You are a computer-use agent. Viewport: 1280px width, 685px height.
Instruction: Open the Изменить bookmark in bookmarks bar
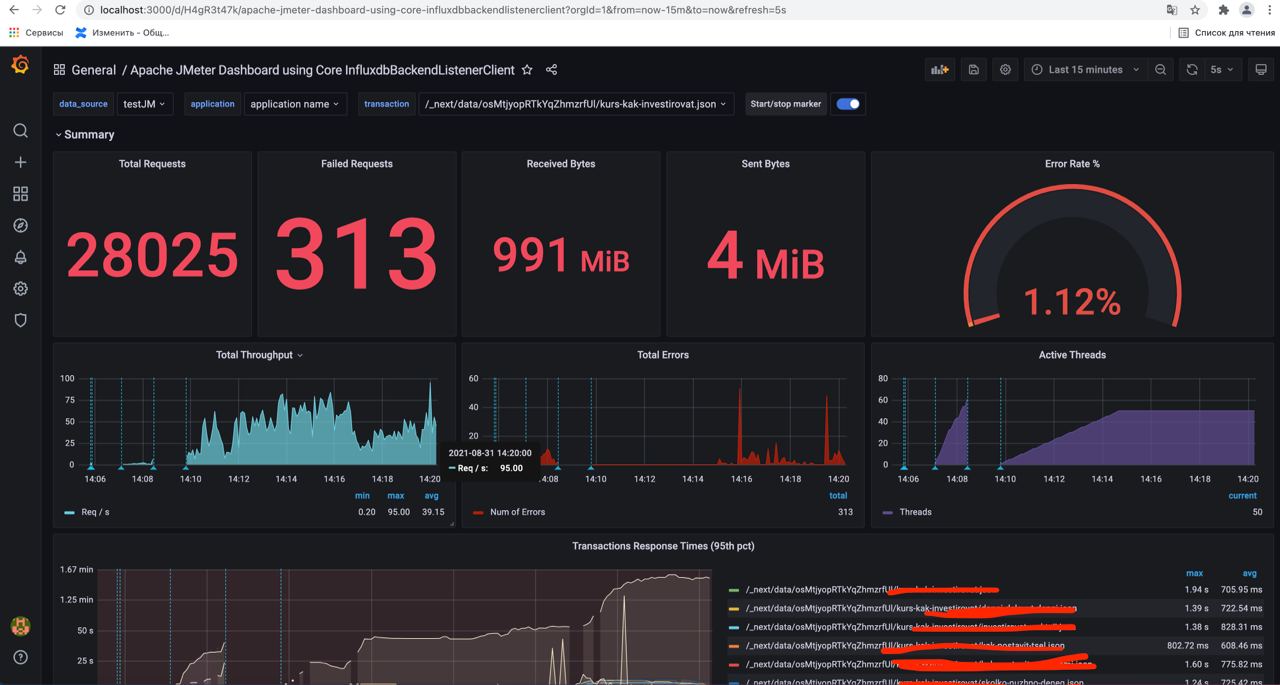coord(122,33)
